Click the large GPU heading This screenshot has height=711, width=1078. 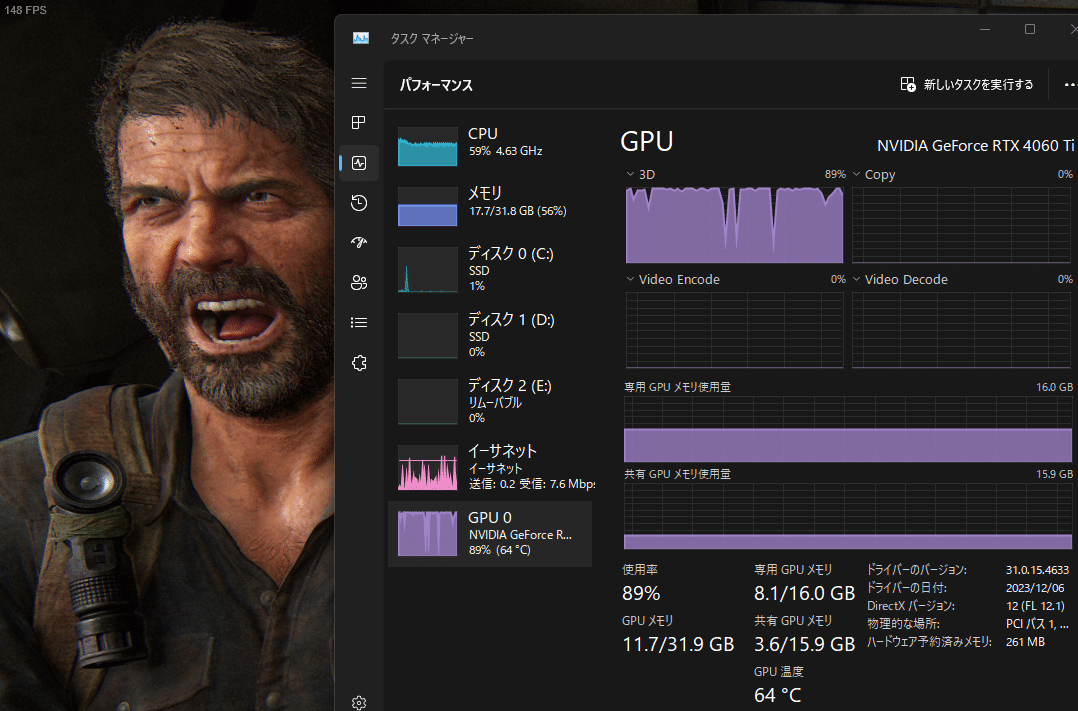coord(646,142)
